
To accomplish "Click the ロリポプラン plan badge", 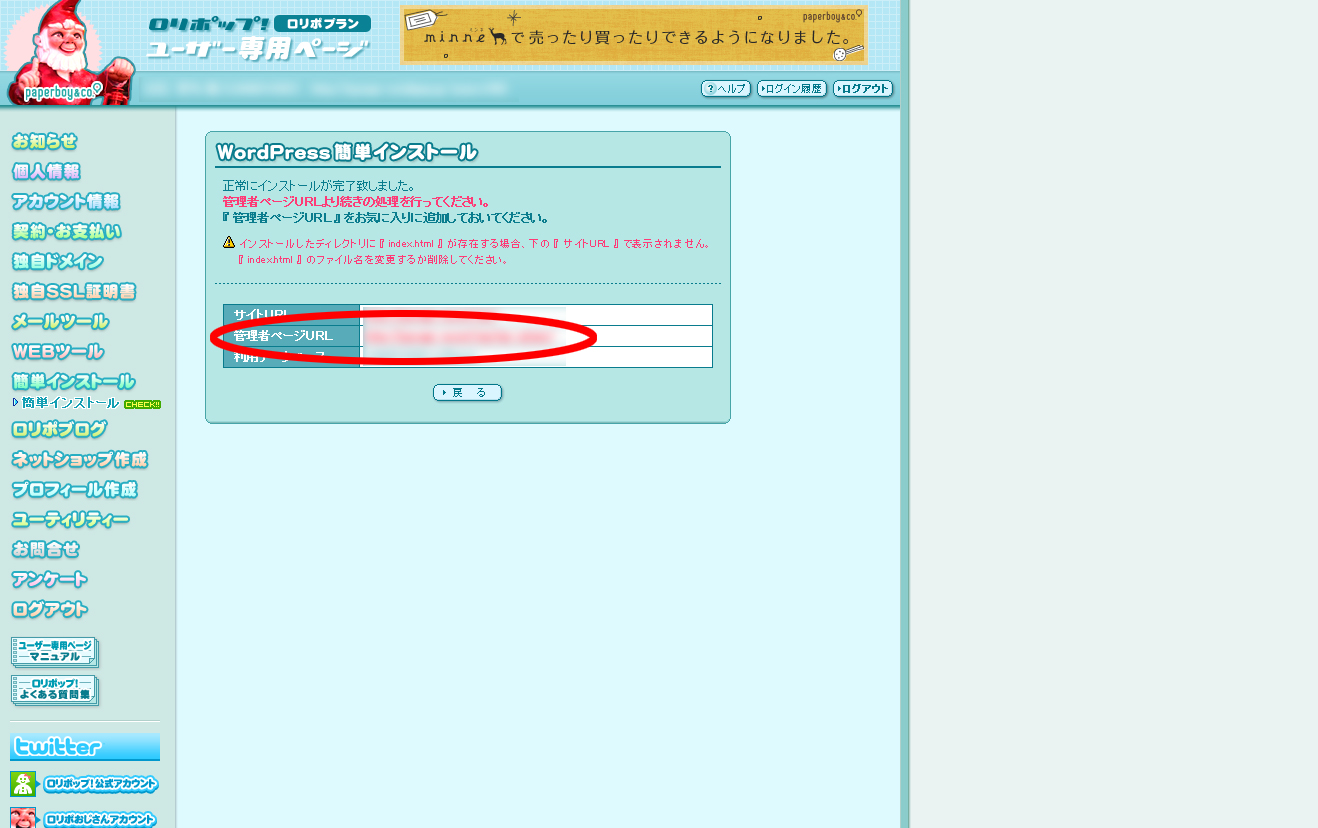I will click(x=322, y=24).
